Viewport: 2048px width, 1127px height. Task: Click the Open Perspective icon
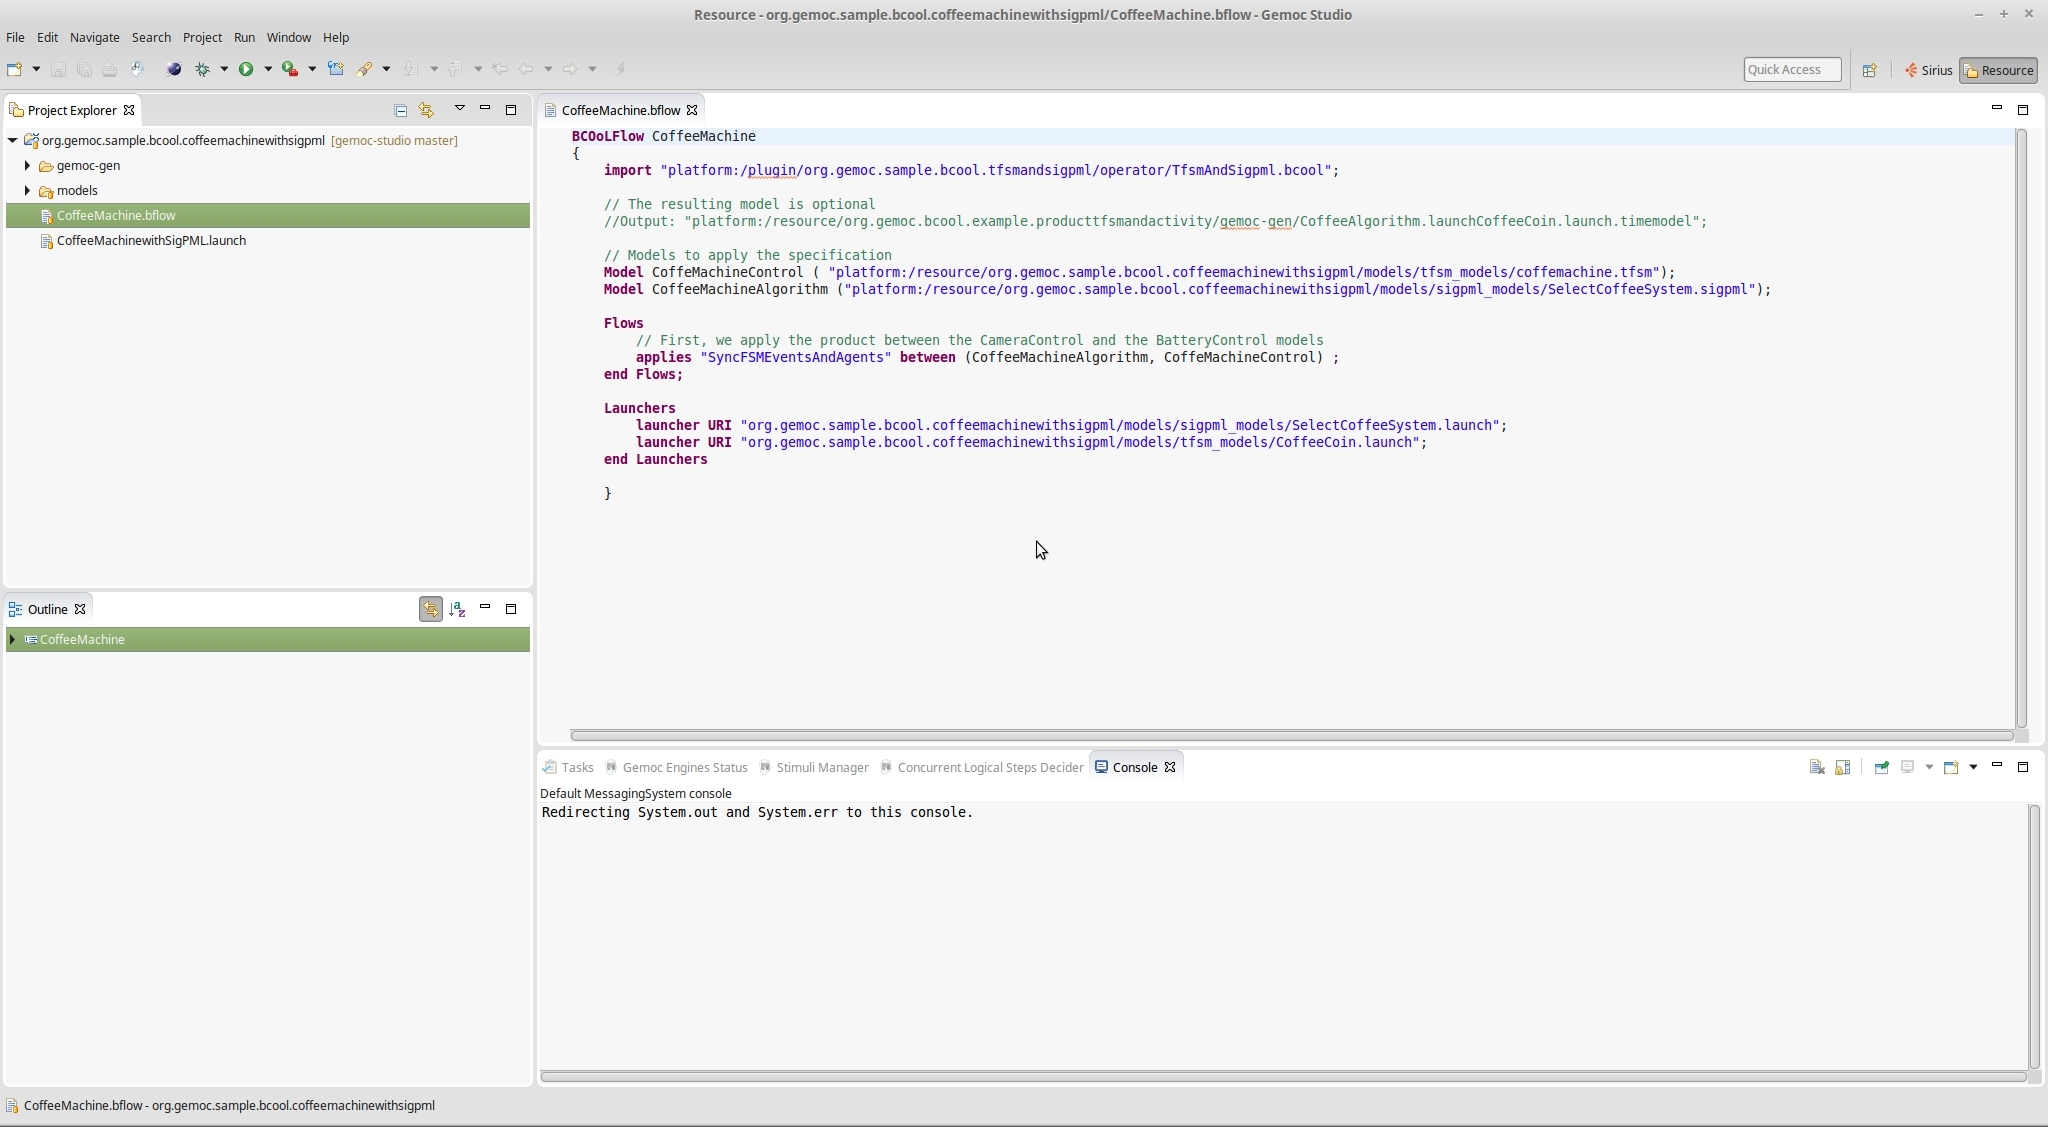[x=1869, y=70]
